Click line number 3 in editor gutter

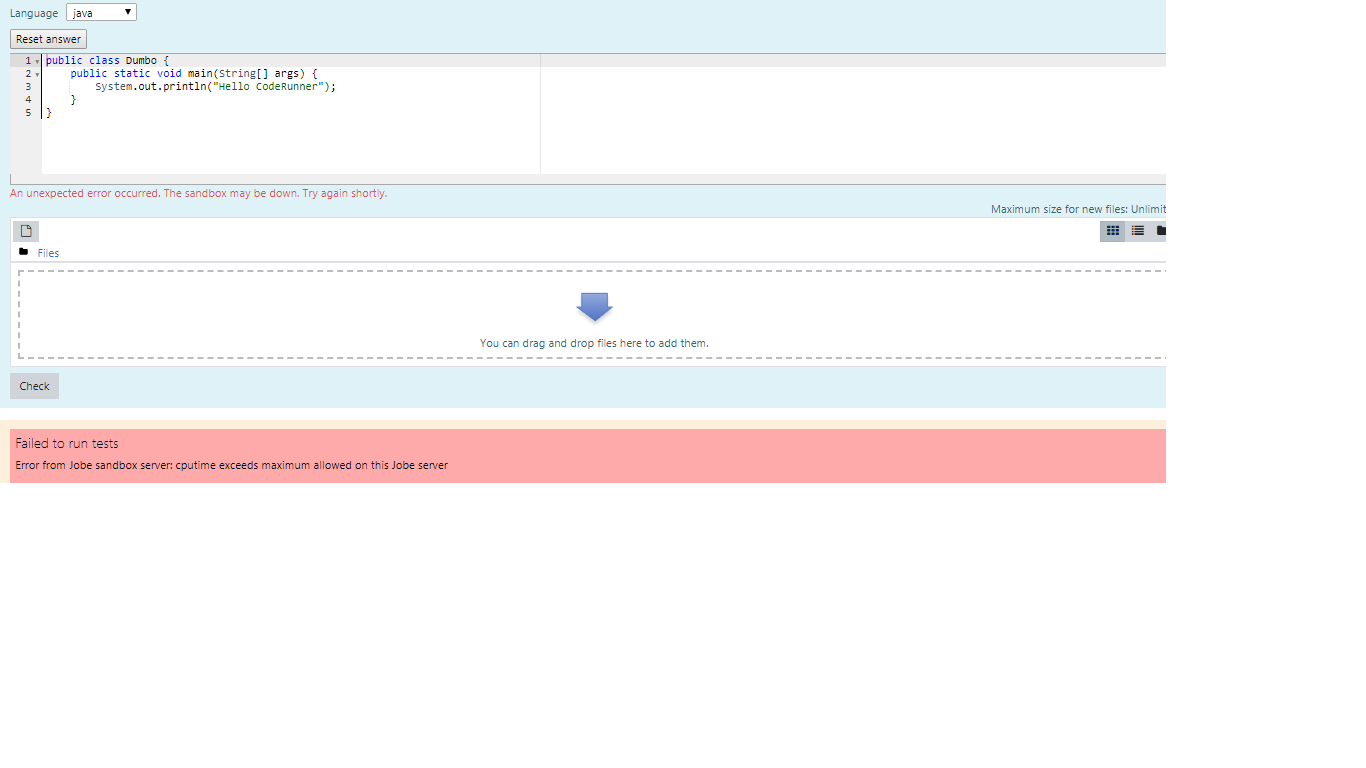pyautogui.click(x=28, y=87)
